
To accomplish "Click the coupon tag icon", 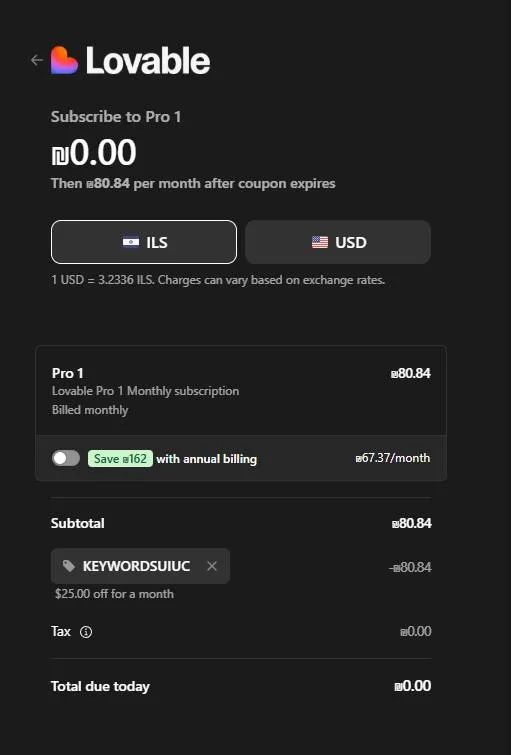I will tap(69, 566).
